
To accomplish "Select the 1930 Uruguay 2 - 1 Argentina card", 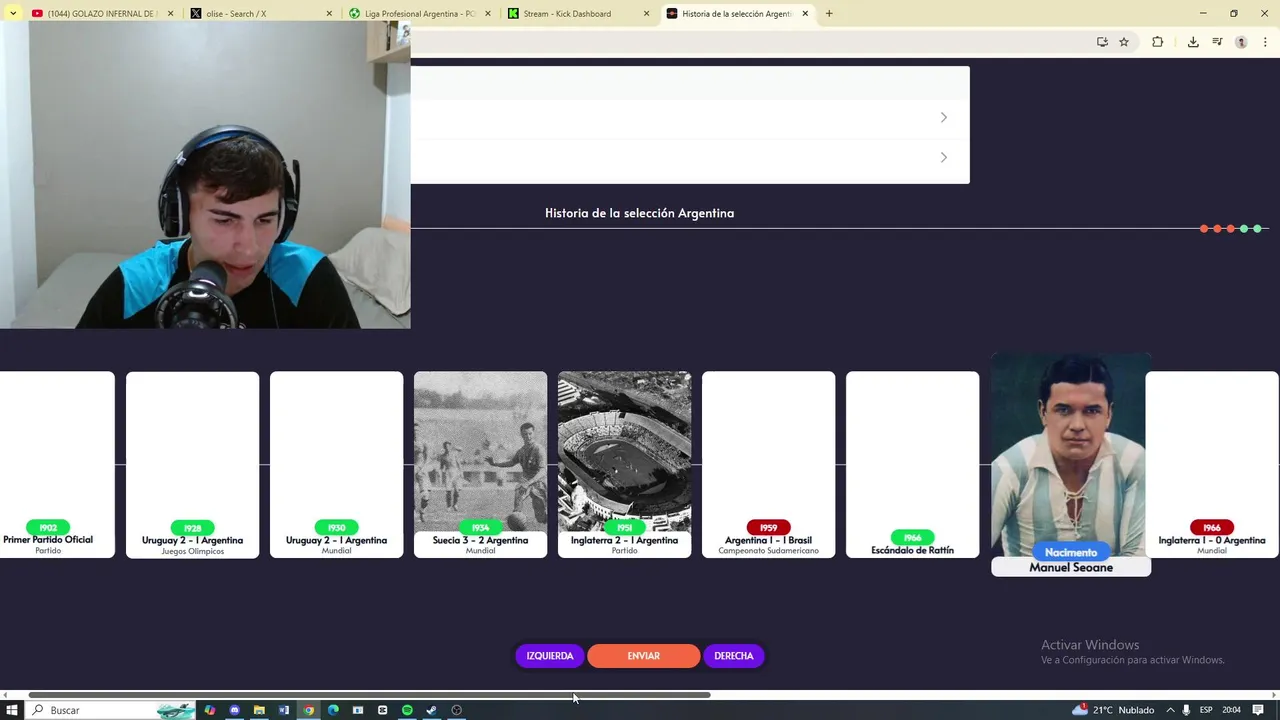I will pos(336,465).
